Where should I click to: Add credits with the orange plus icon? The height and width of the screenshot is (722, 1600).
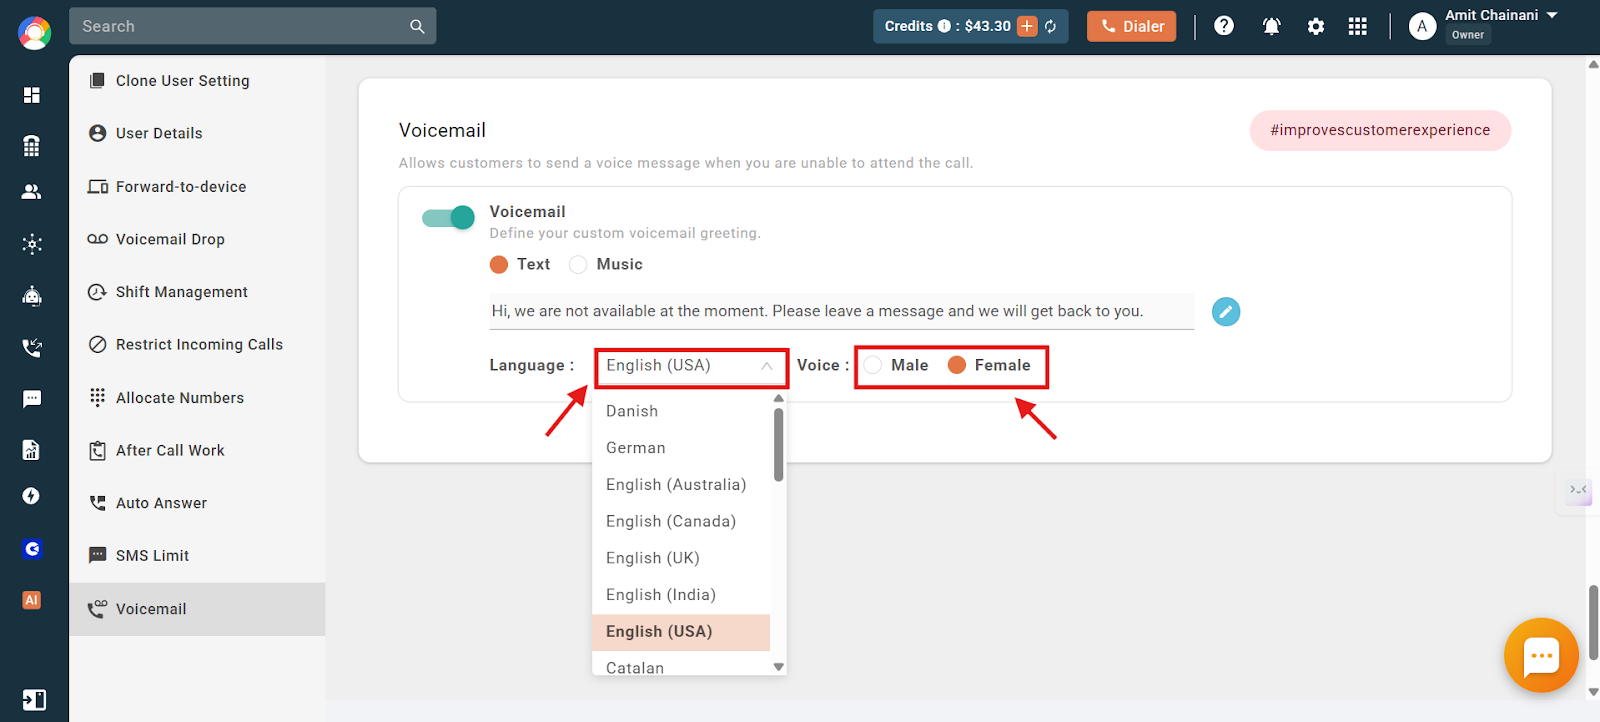(x=1027, y=26)
